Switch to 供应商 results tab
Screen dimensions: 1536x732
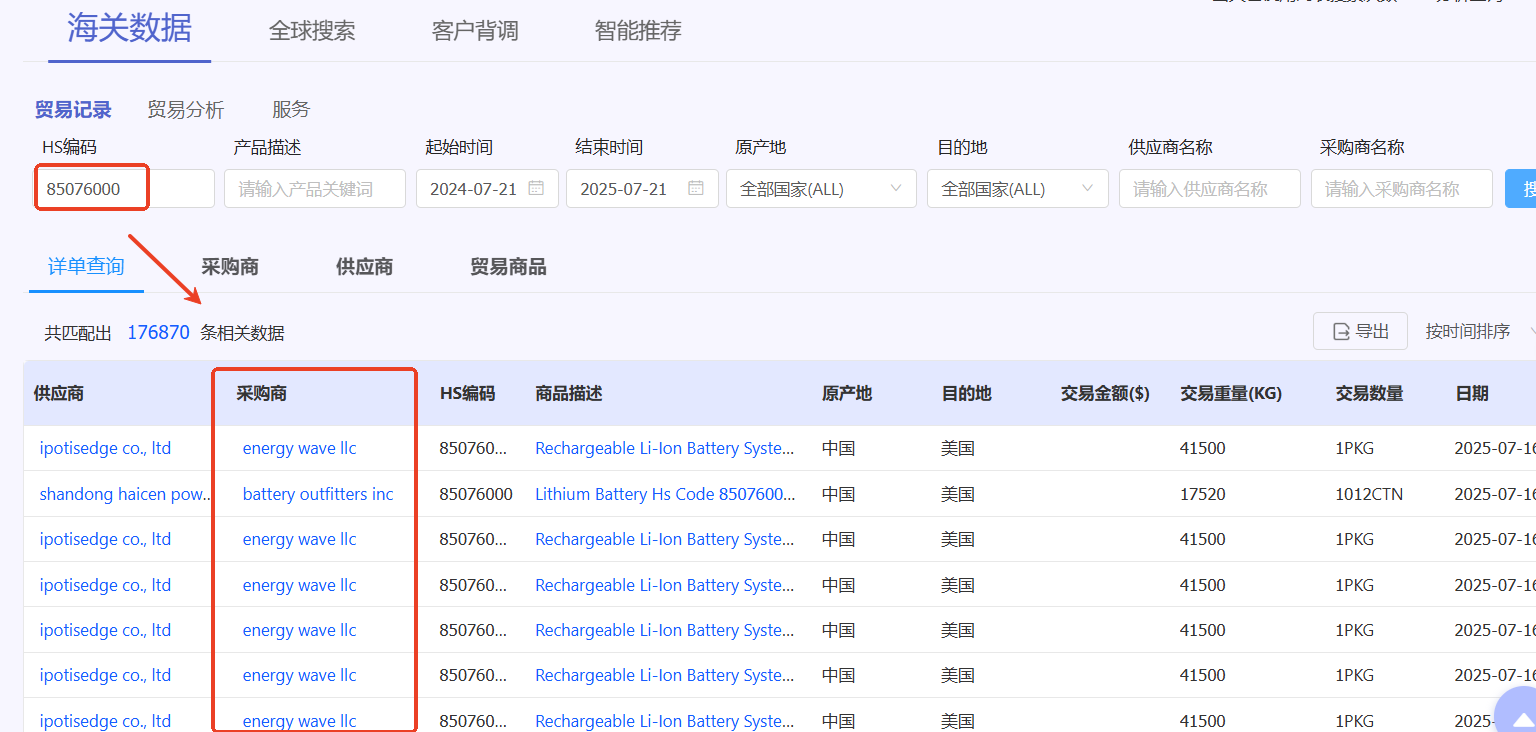[x=364, y=267]
